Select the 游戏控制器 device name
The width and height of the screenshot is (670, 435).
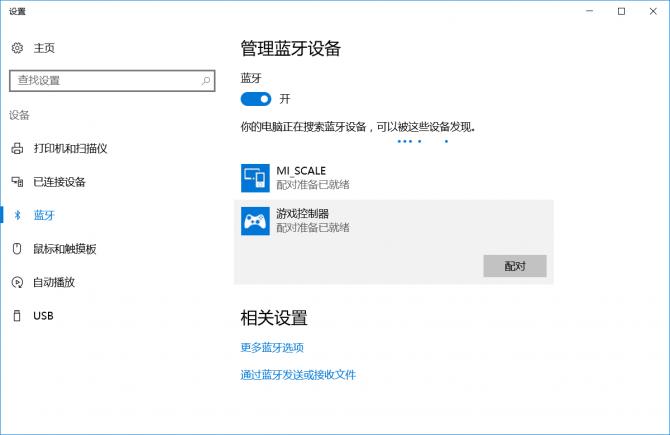click(303, 214)
